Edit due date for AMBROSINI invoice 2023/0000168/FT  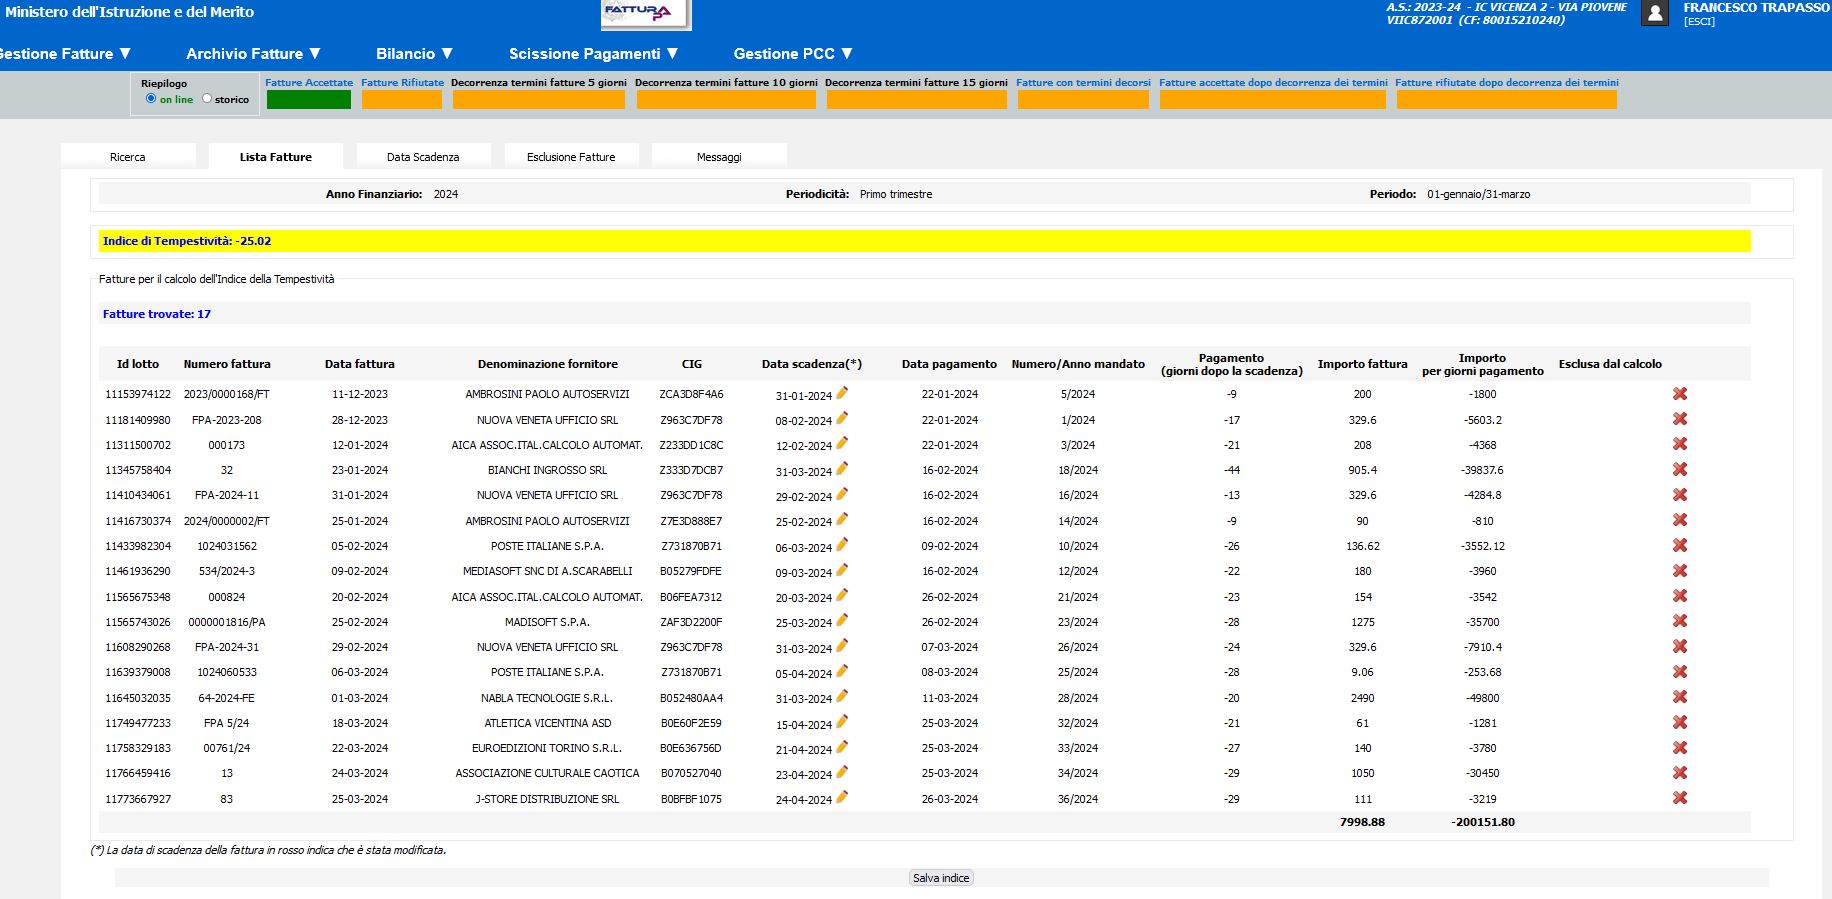click(842, 393)
